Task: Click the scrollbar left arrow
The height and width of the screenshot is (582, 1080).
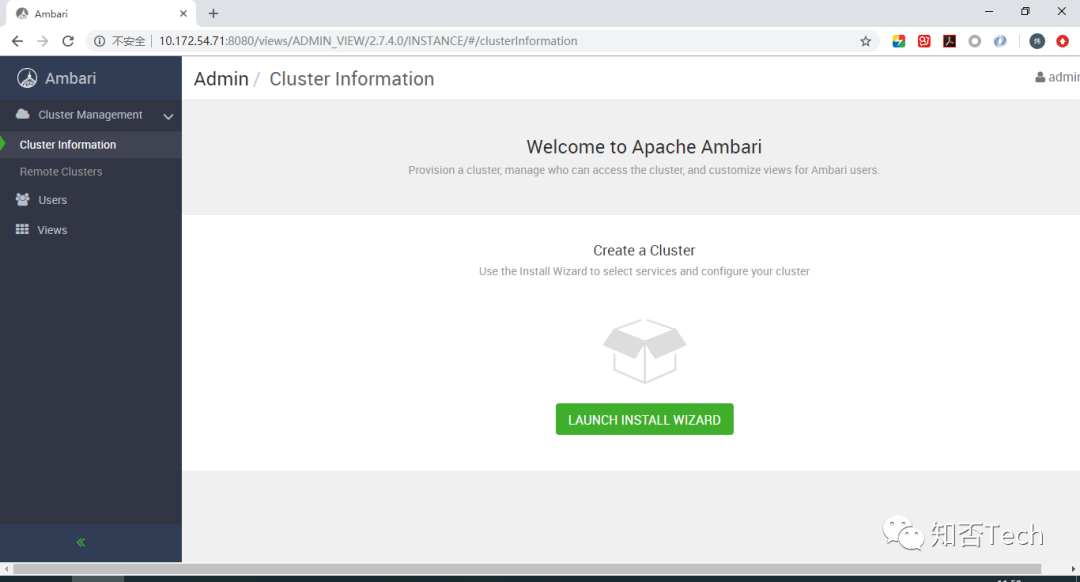Action: [6, 569]
